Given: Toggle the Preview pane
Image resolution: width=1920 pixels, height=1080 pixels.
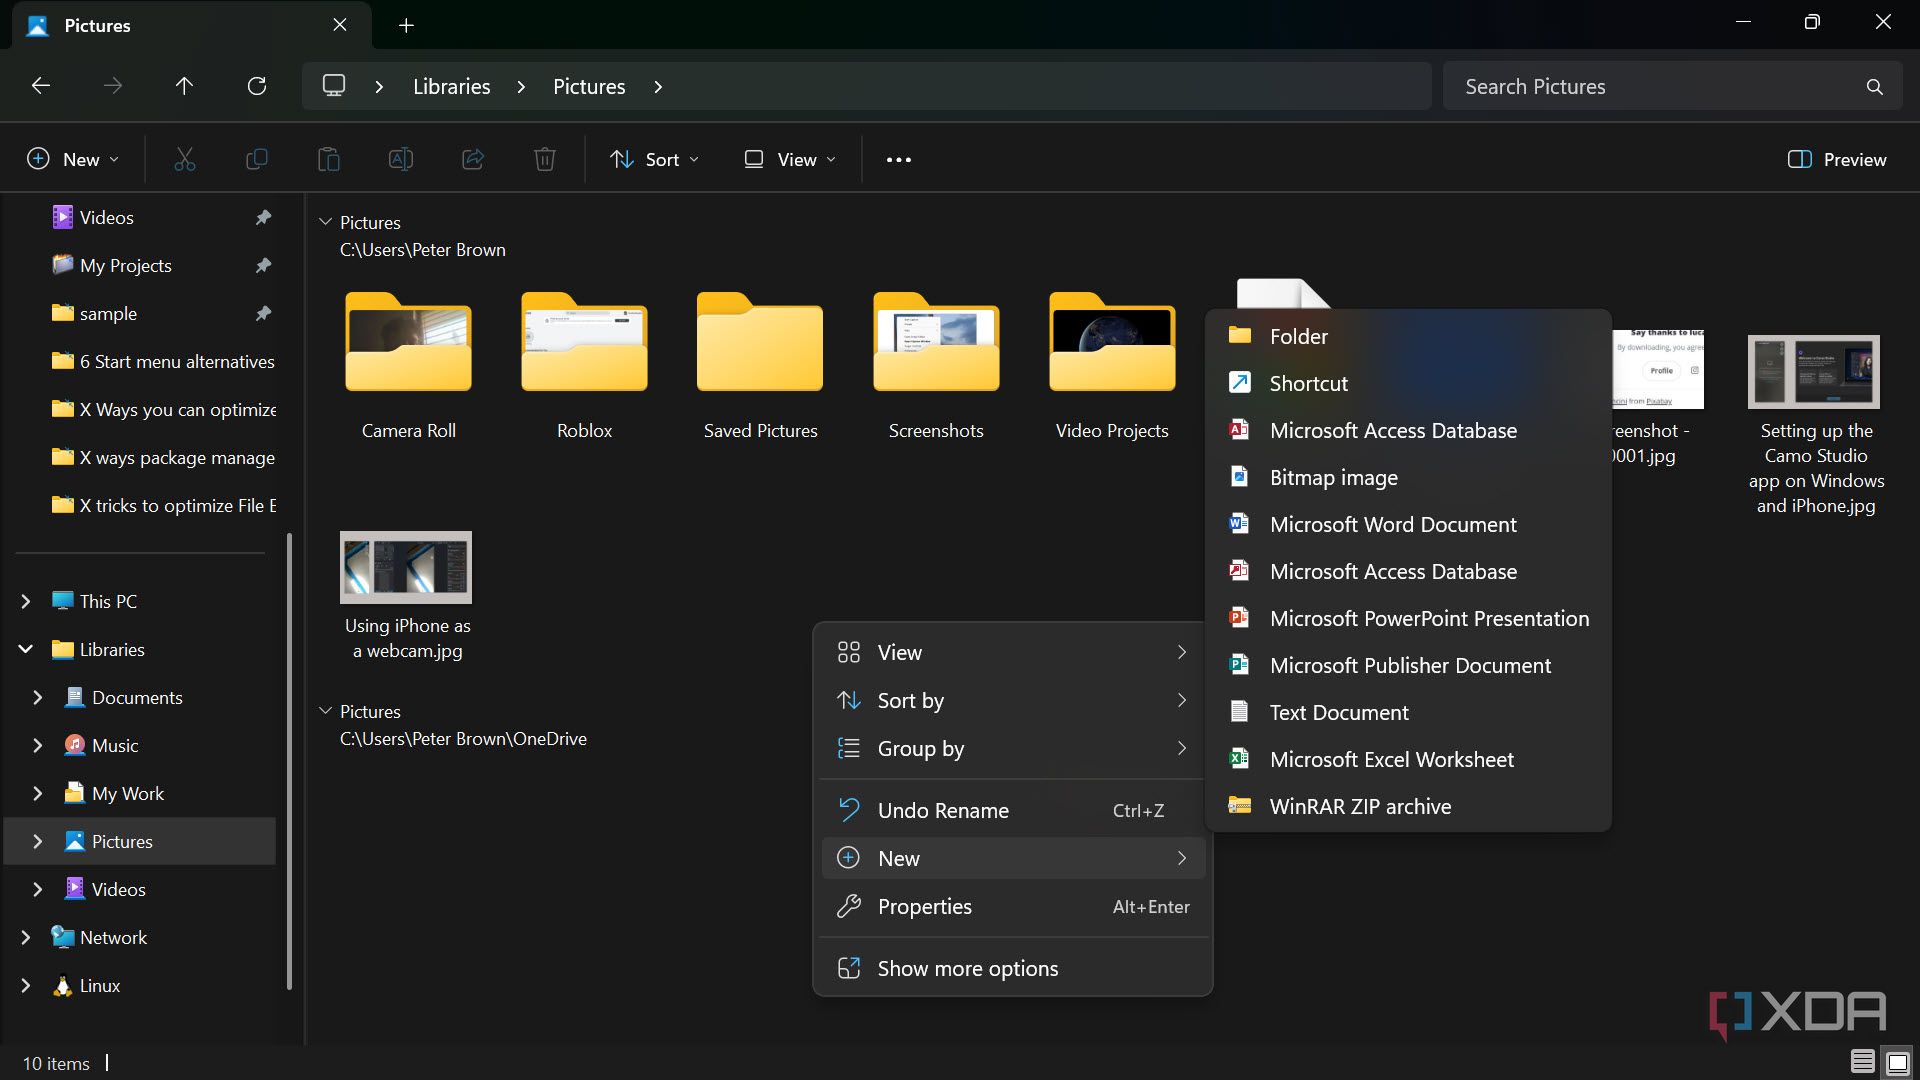Looking at the screenshot, I should pos(1837,159).
